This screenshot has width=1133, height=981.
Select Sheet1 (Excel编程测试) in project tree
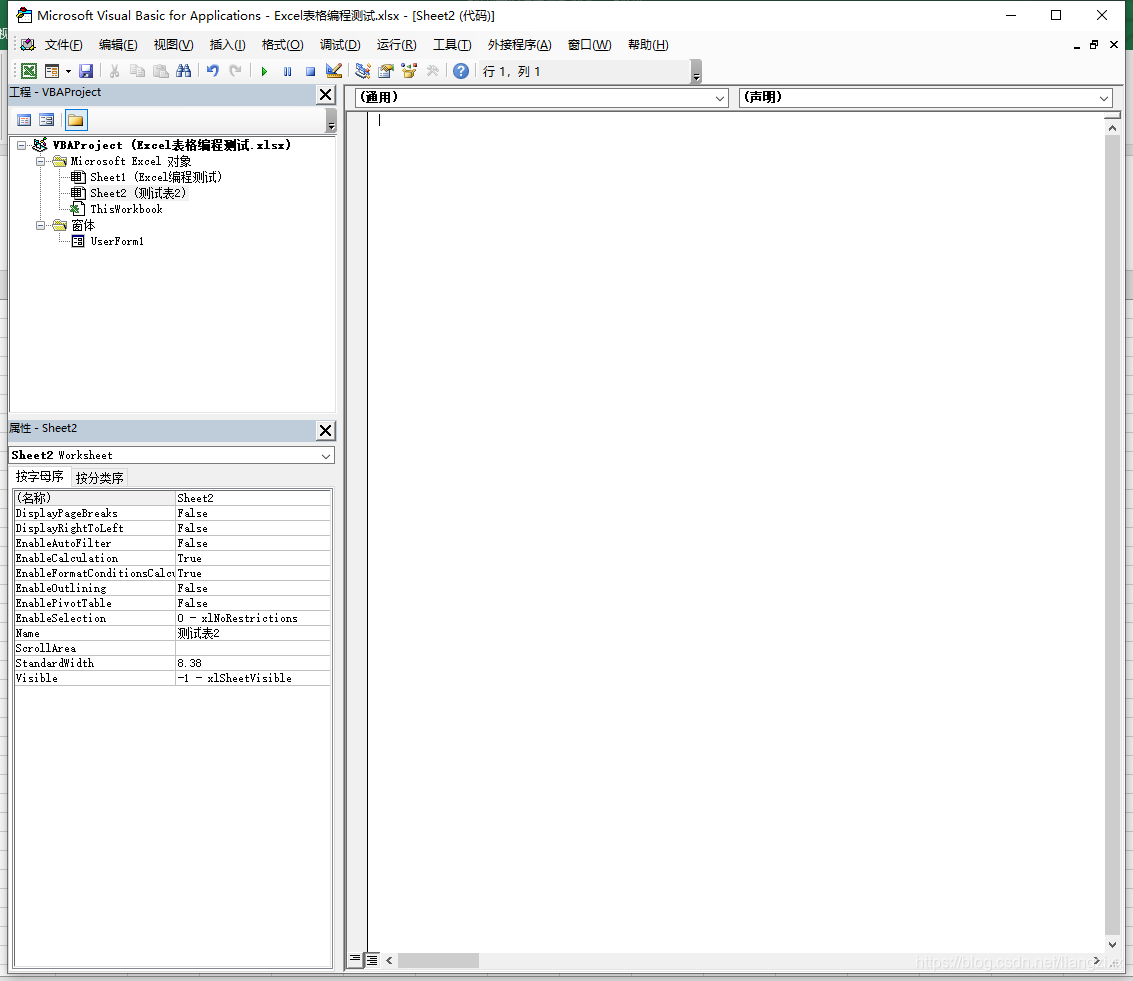click(x=155, y=177)
